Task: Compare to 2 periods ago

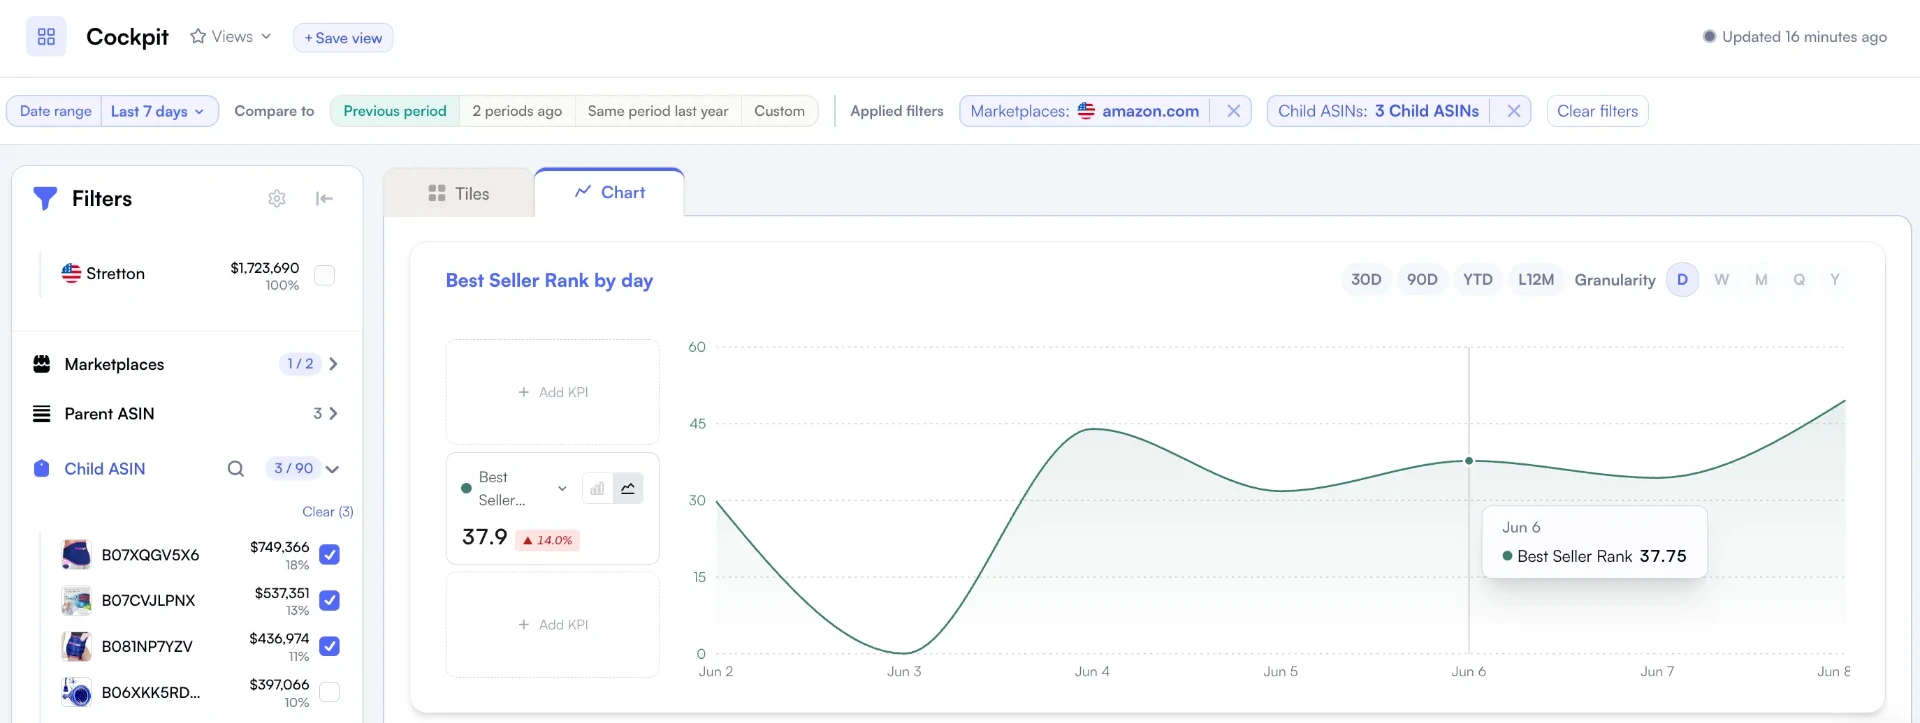Action: [517, 111]
